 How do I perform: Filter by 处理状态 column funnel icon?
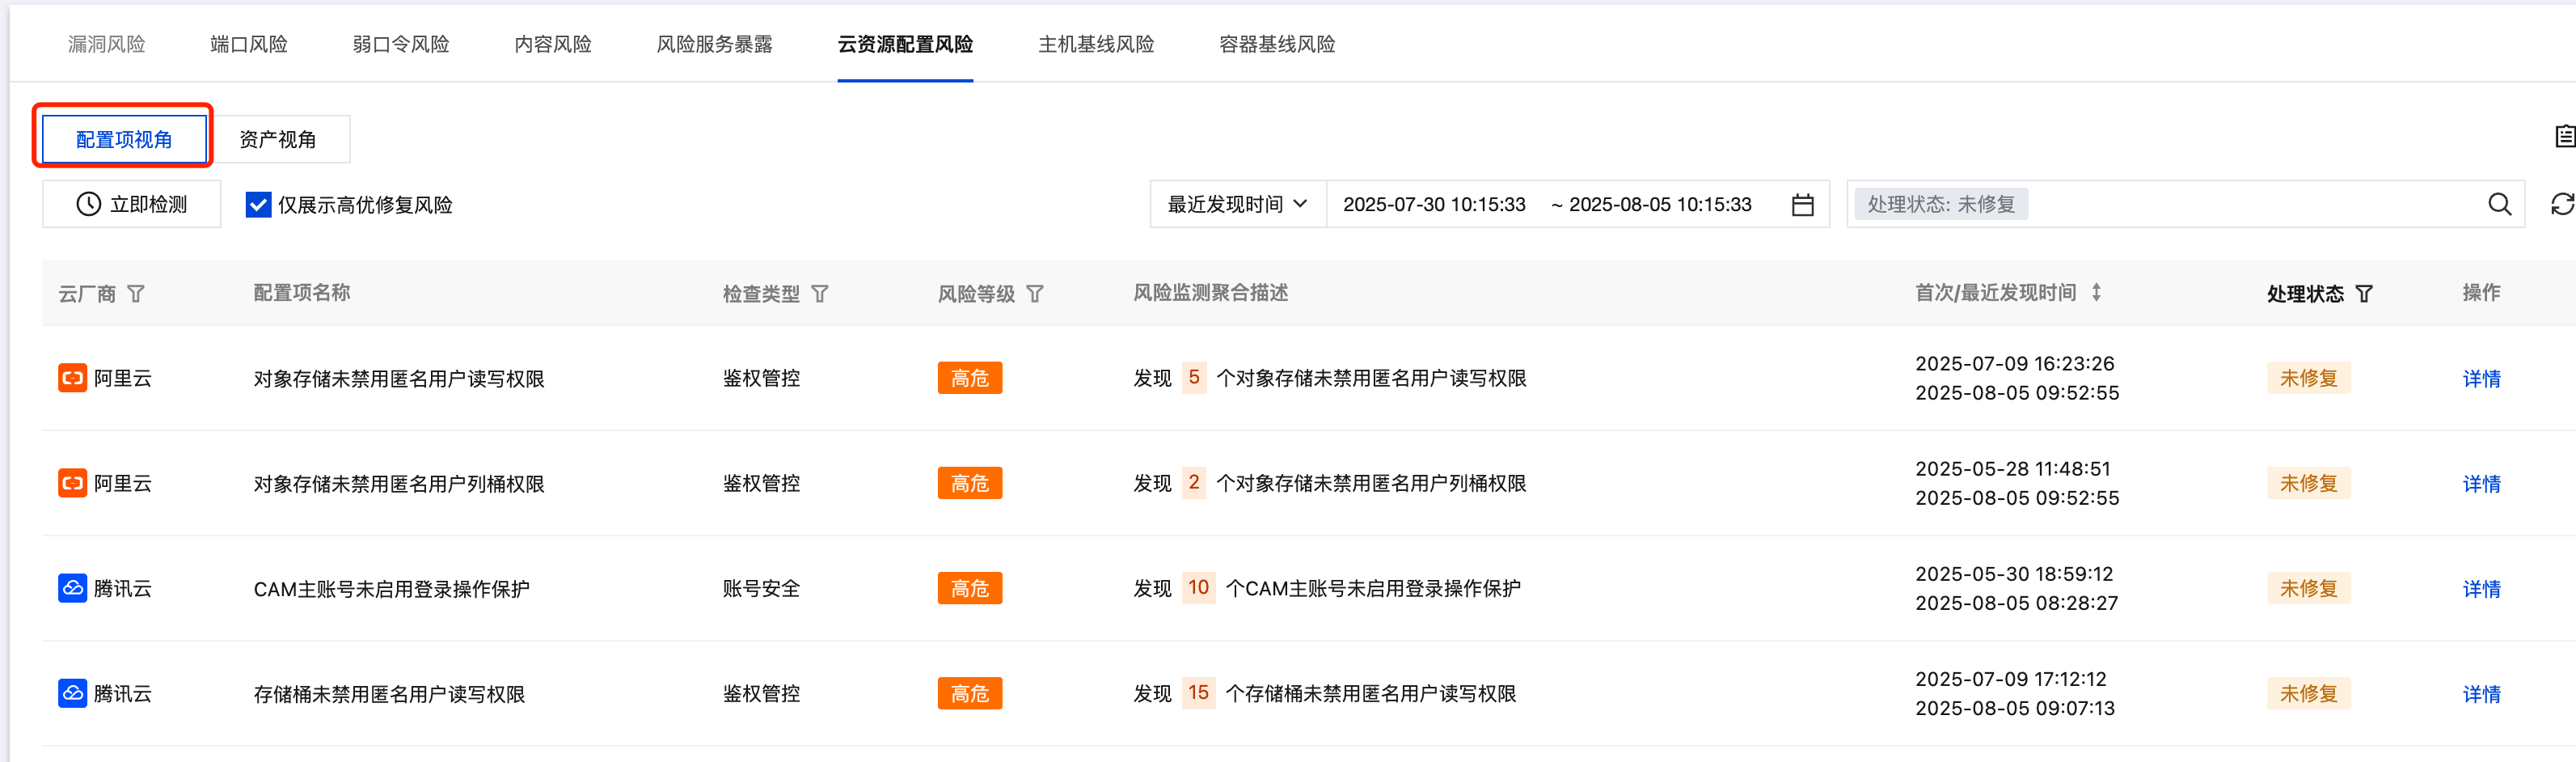point(2364,294)
